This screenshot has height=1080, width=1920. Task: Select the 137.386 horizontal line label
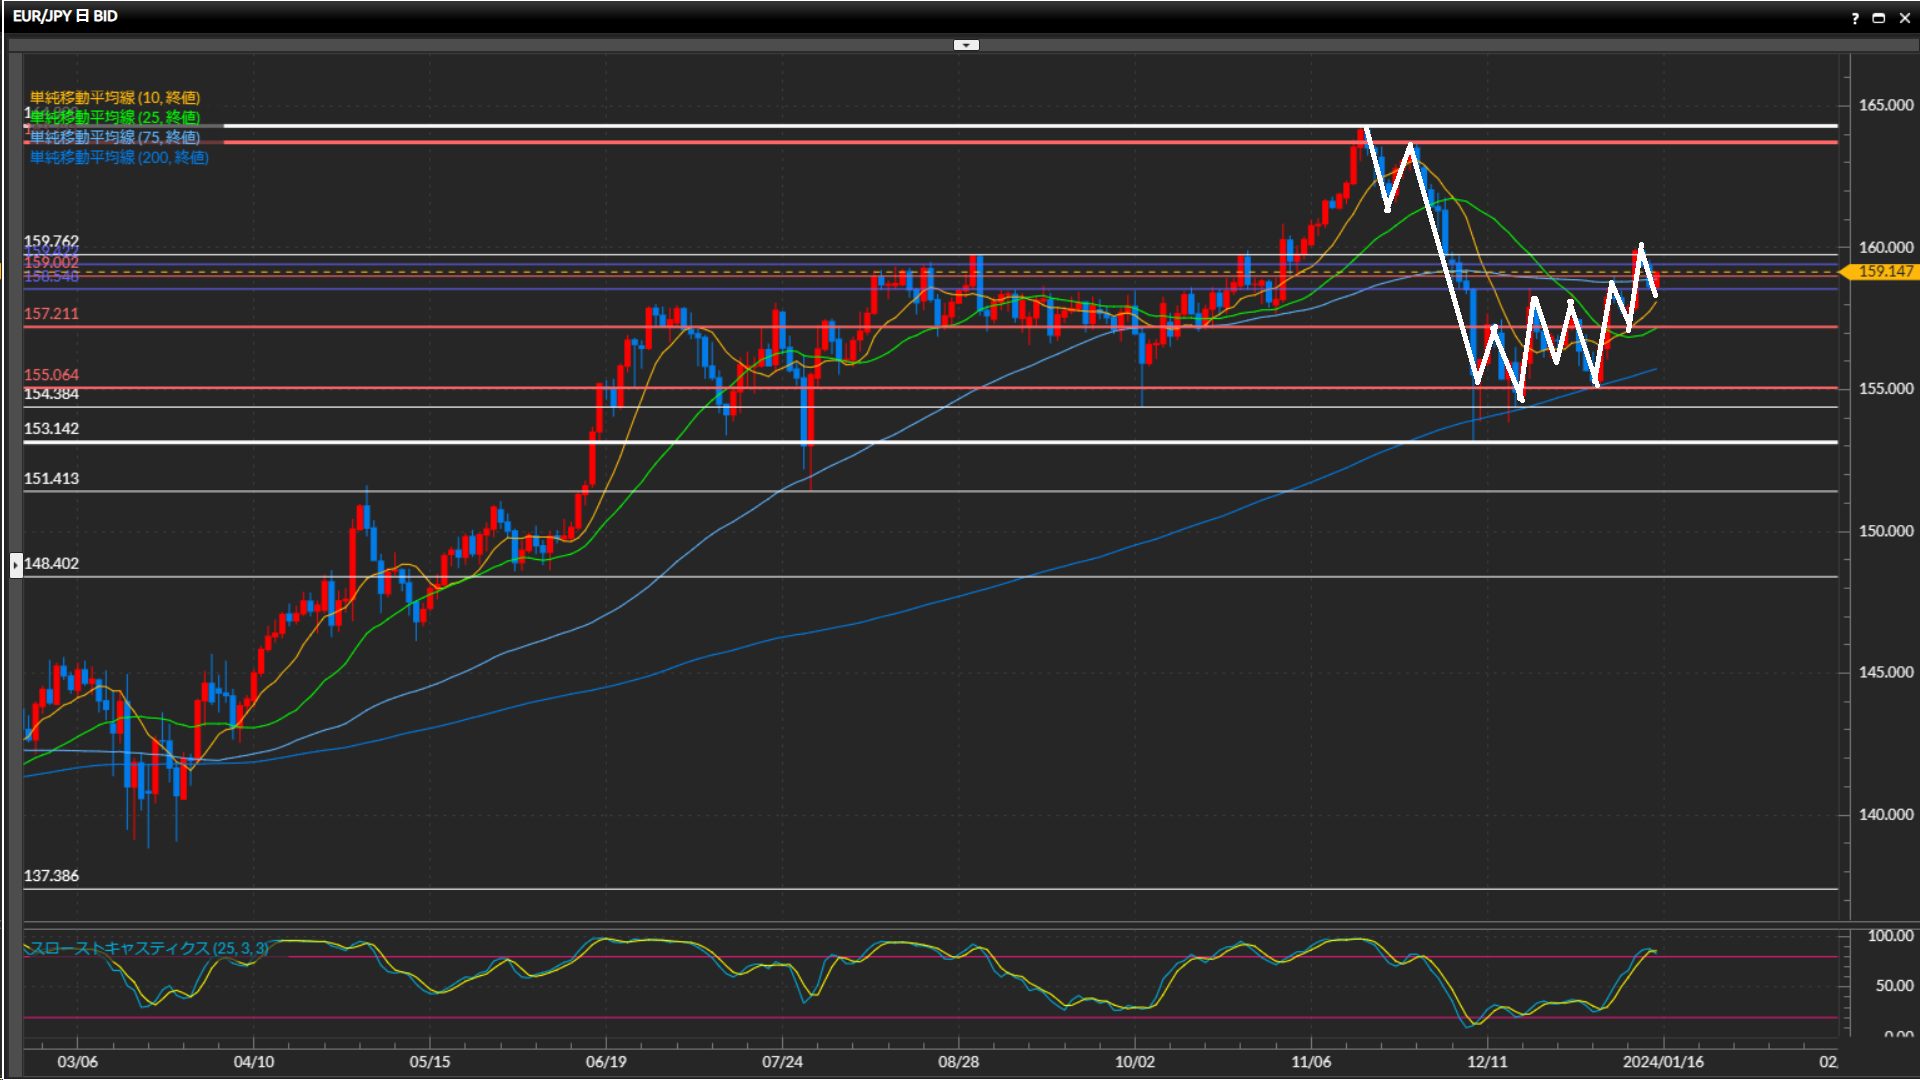(x=51, y=876)
